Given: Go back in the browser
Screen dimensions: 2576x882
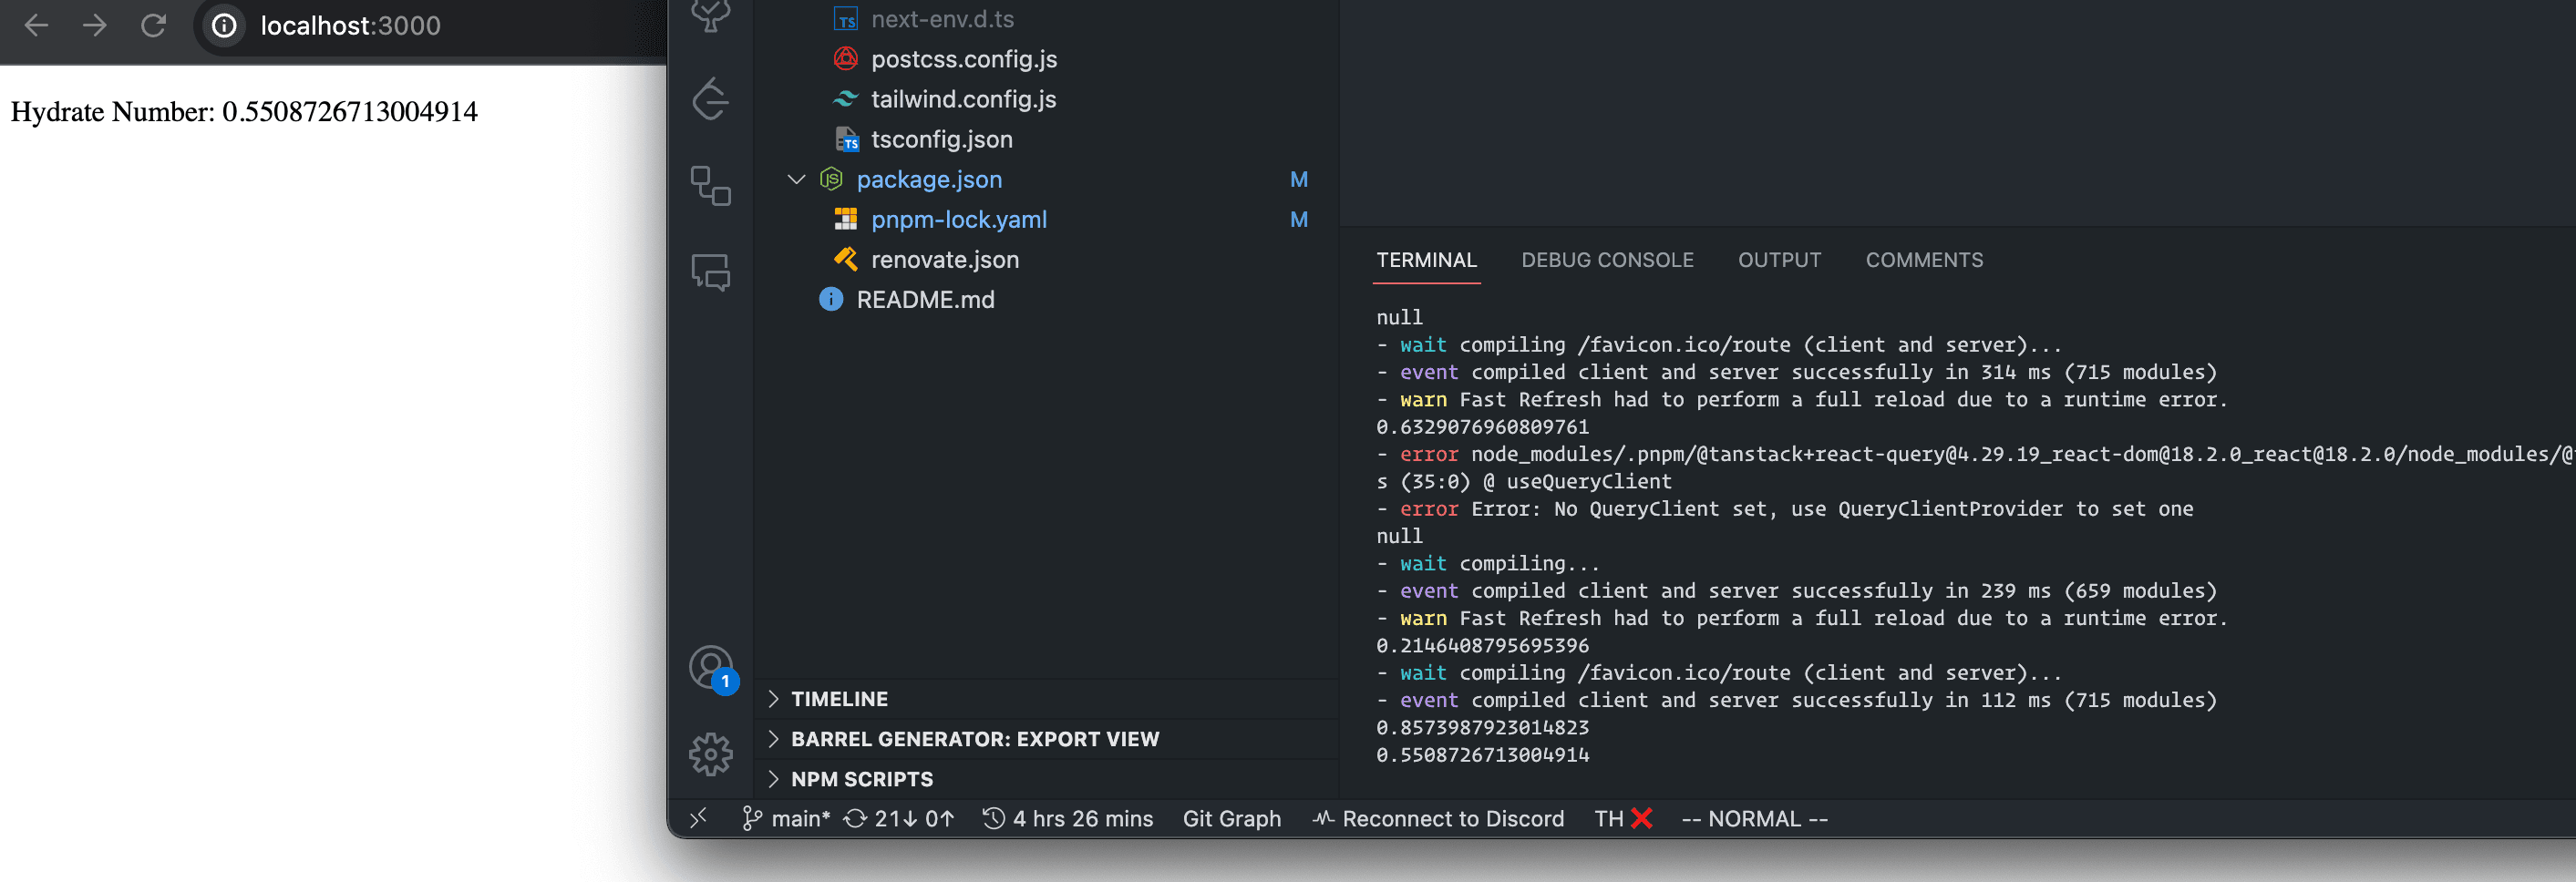Looking at the screenshot, I should click(x=36, y=25).
